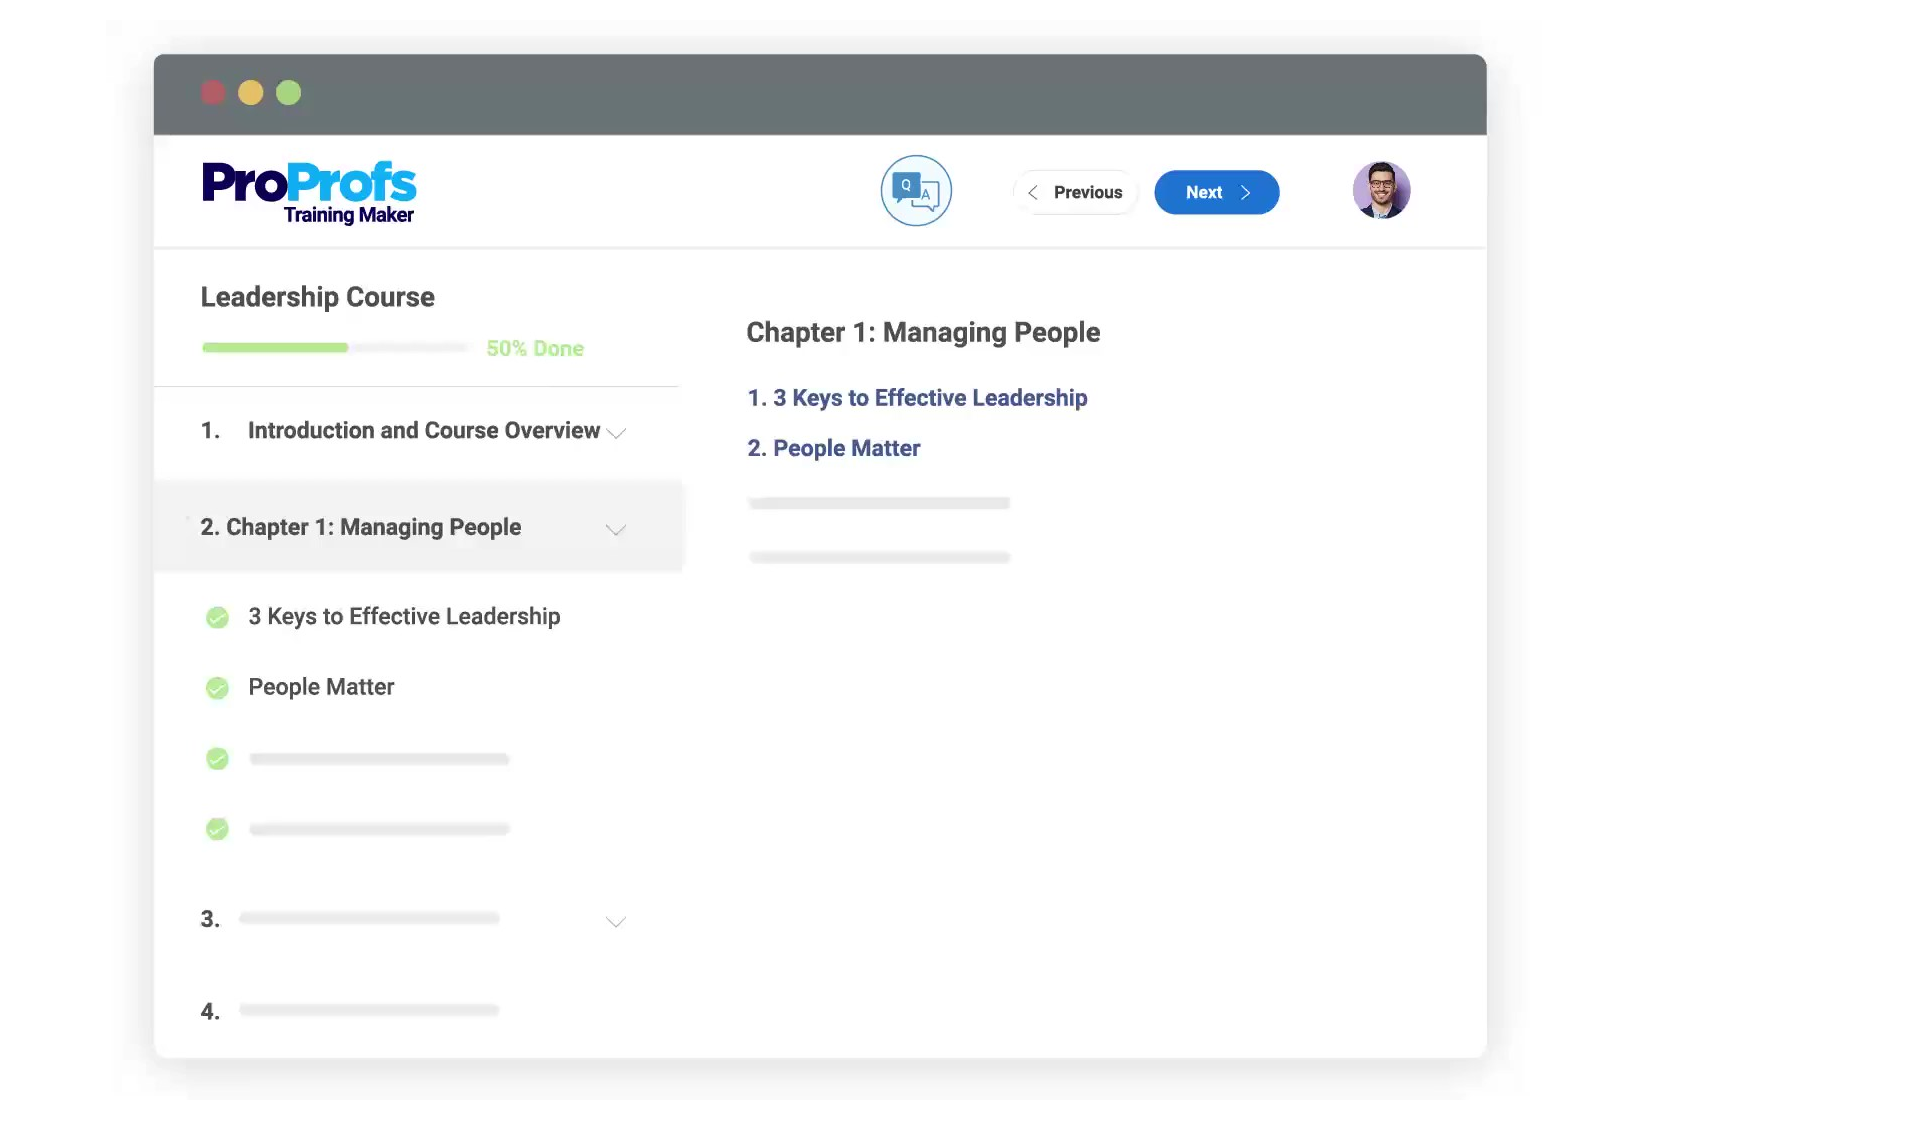The image size is (1920, 1132).
Task: Click the Next navigation arrow icon
Action: [1246, 191]
